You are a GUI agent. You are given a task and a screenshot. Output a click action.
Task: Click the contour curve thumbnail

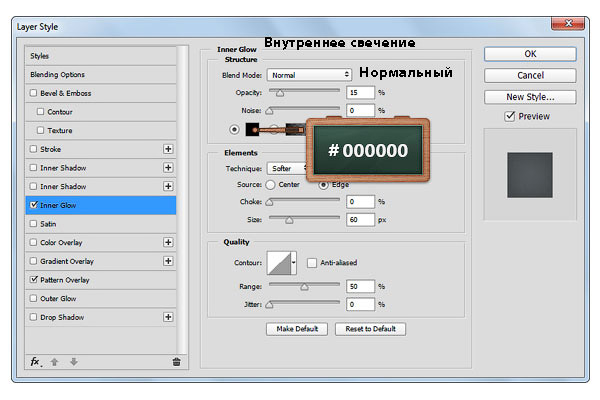[279, 263]
